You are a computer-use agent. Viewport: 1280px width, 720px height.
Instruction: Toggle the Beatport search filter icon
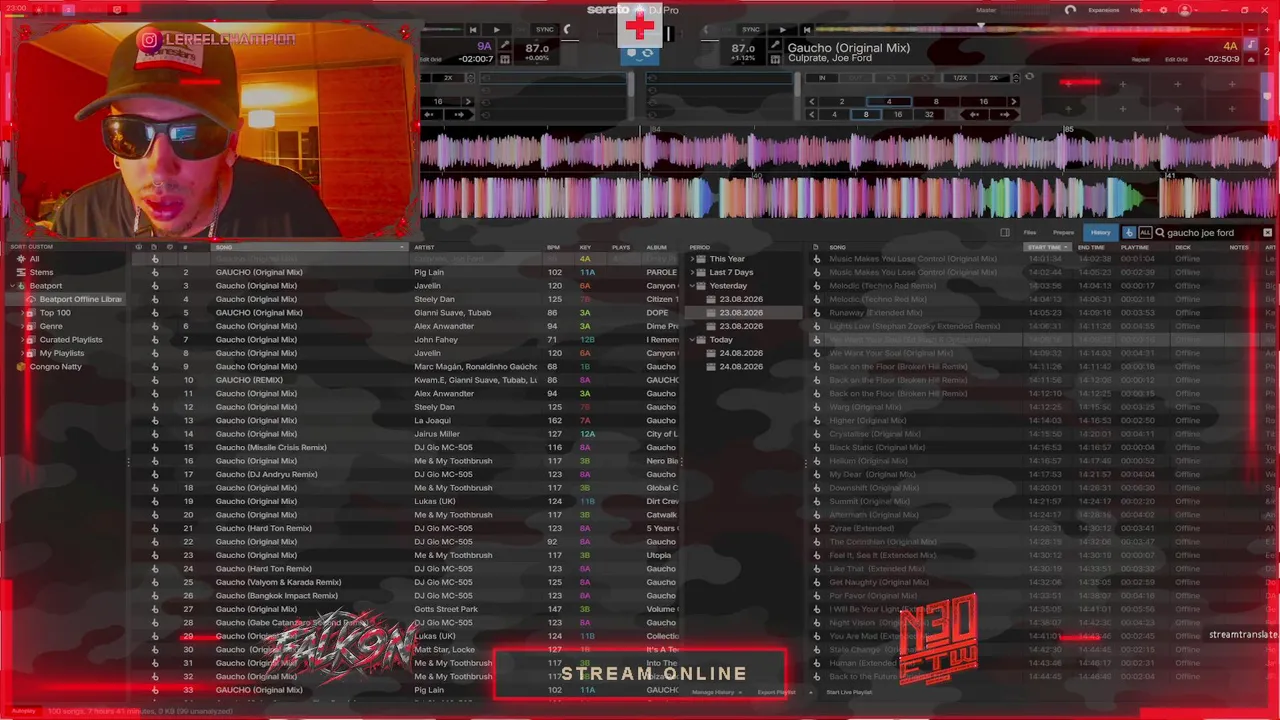point(1129,233)
